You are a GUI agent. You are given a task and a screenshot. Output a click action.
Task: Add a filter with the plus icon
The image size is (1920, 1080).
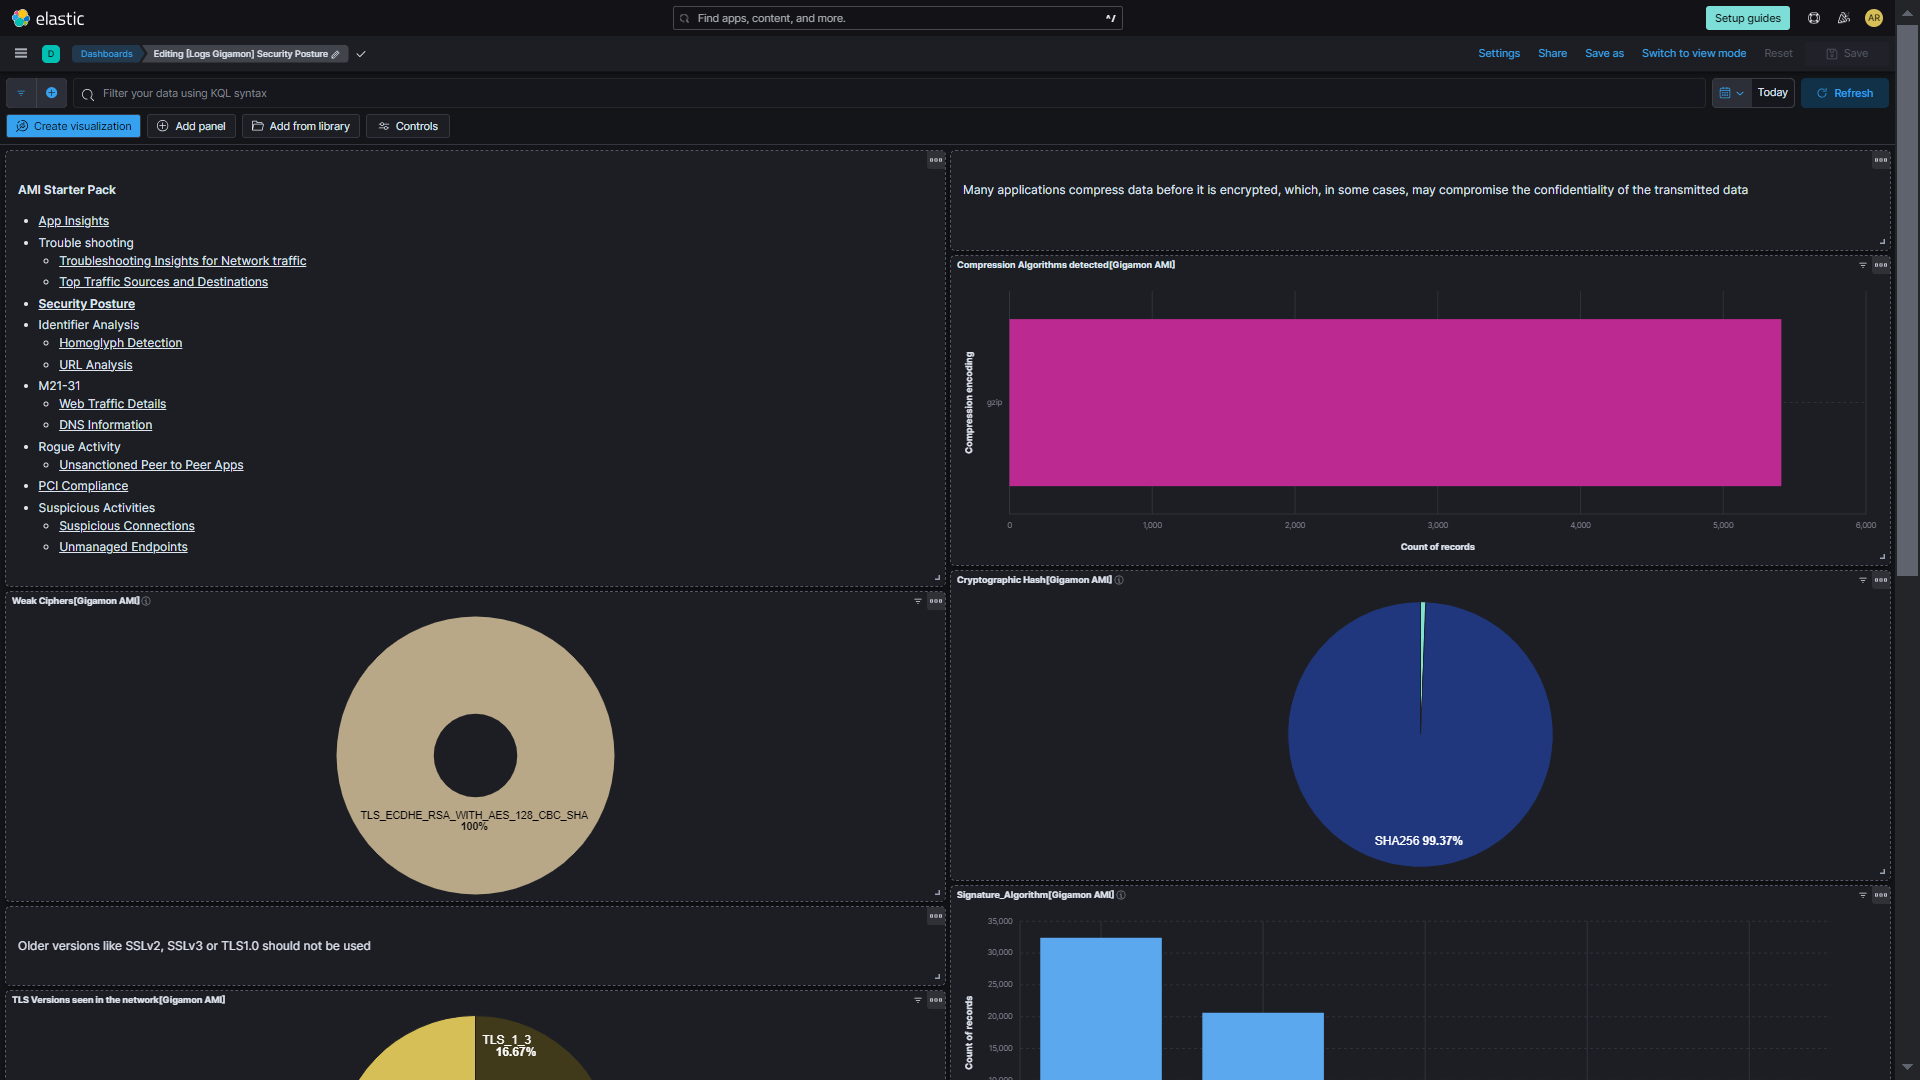52,93
